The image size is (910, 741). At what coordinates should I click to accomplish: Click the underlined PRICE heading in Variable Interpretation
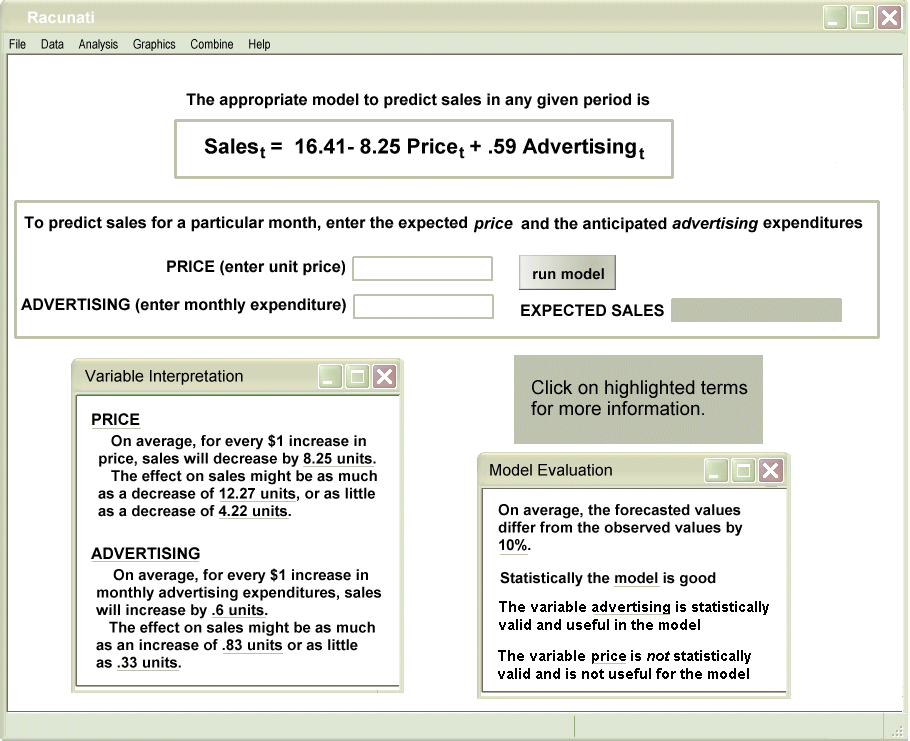pos(115,420)
